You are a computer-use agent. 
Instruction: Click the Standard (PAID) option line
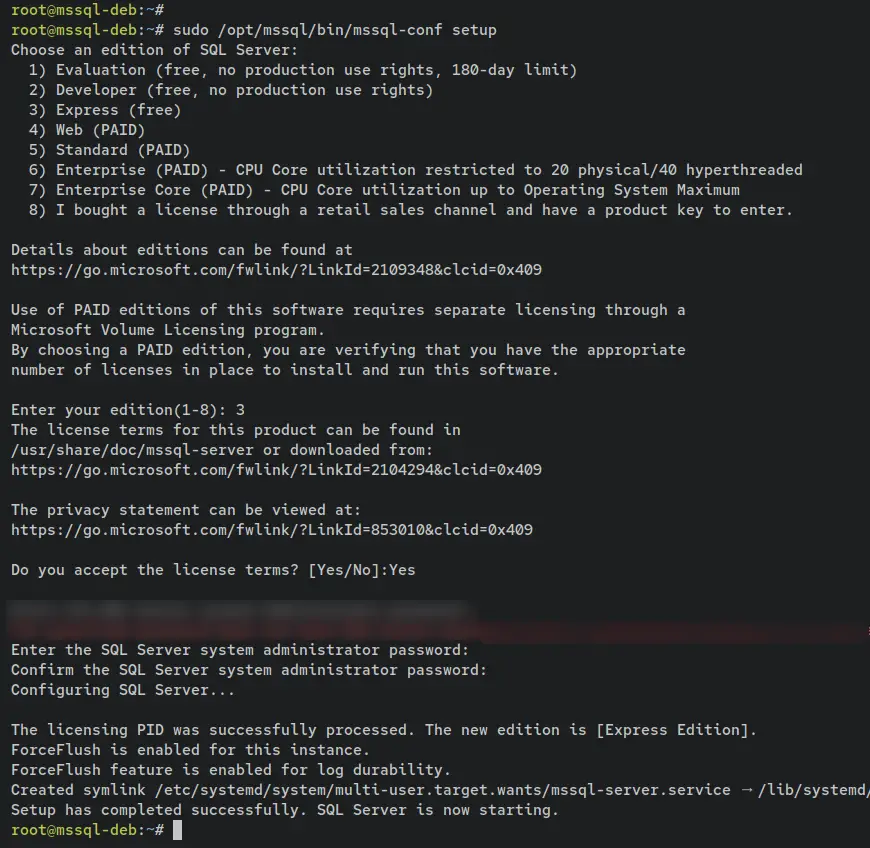pos(109,150)
